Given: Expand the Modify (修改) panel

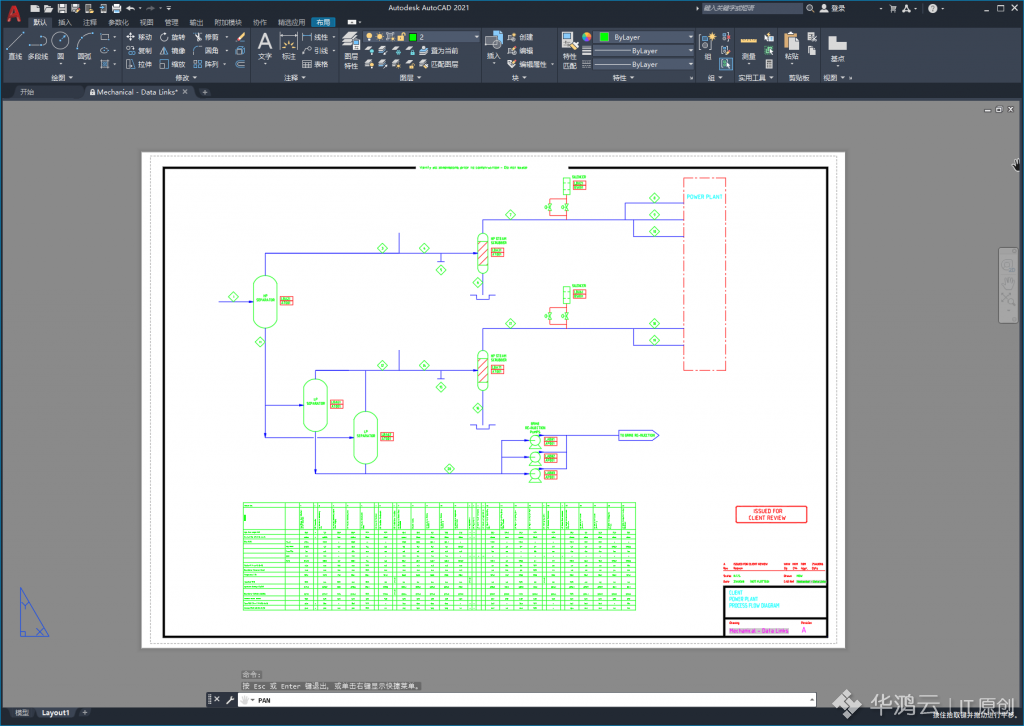Looking at the screenshot, I should pyautogui.click(x=186, y=78).
